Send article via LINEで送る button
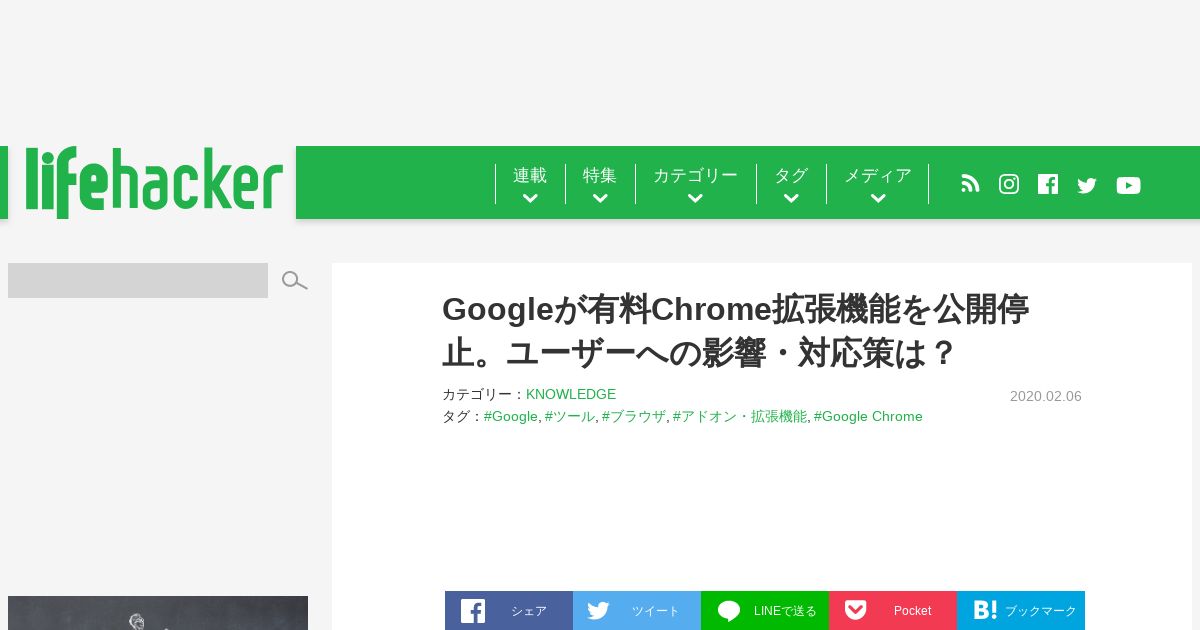 tap(765, 610)
